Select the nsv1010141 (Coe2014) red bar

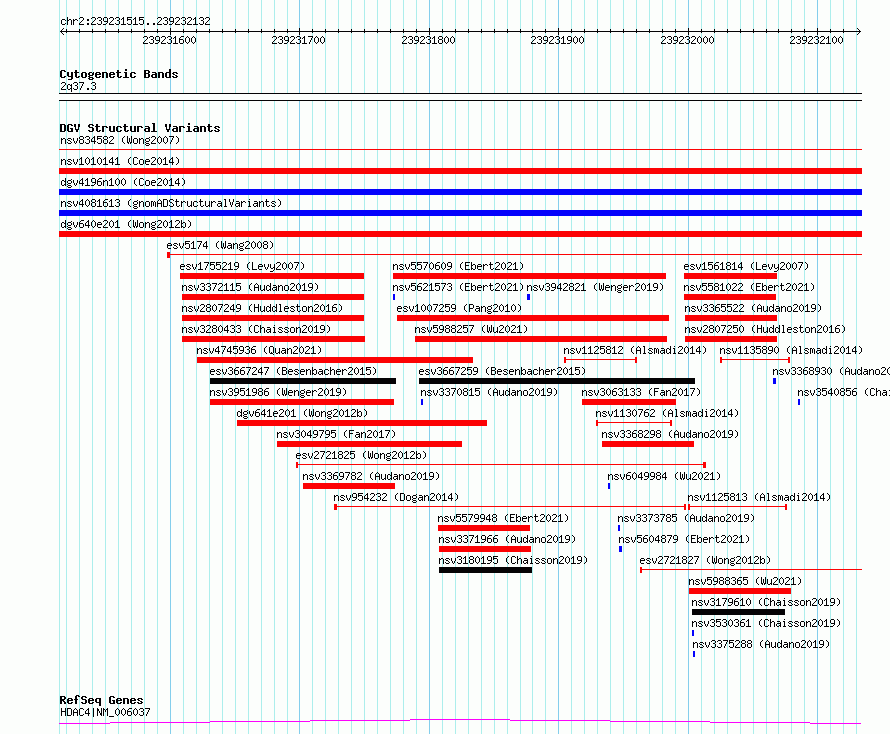pyautogui.click(x=460, y=171)
